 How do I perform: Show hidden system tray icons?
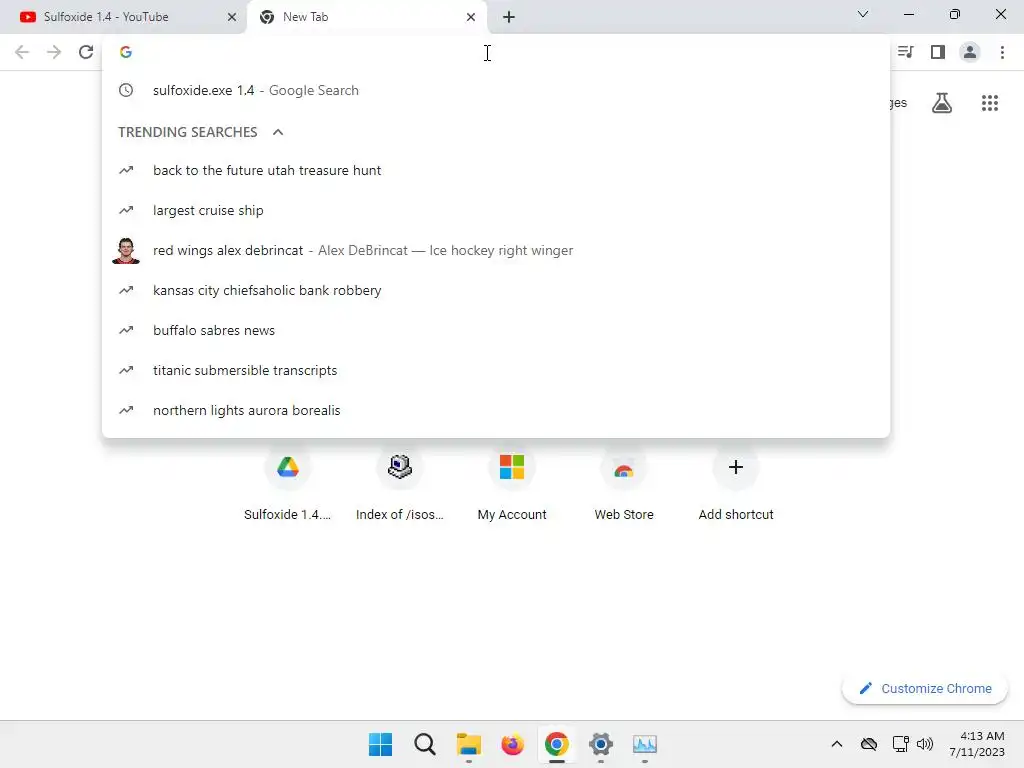[837, 744]
